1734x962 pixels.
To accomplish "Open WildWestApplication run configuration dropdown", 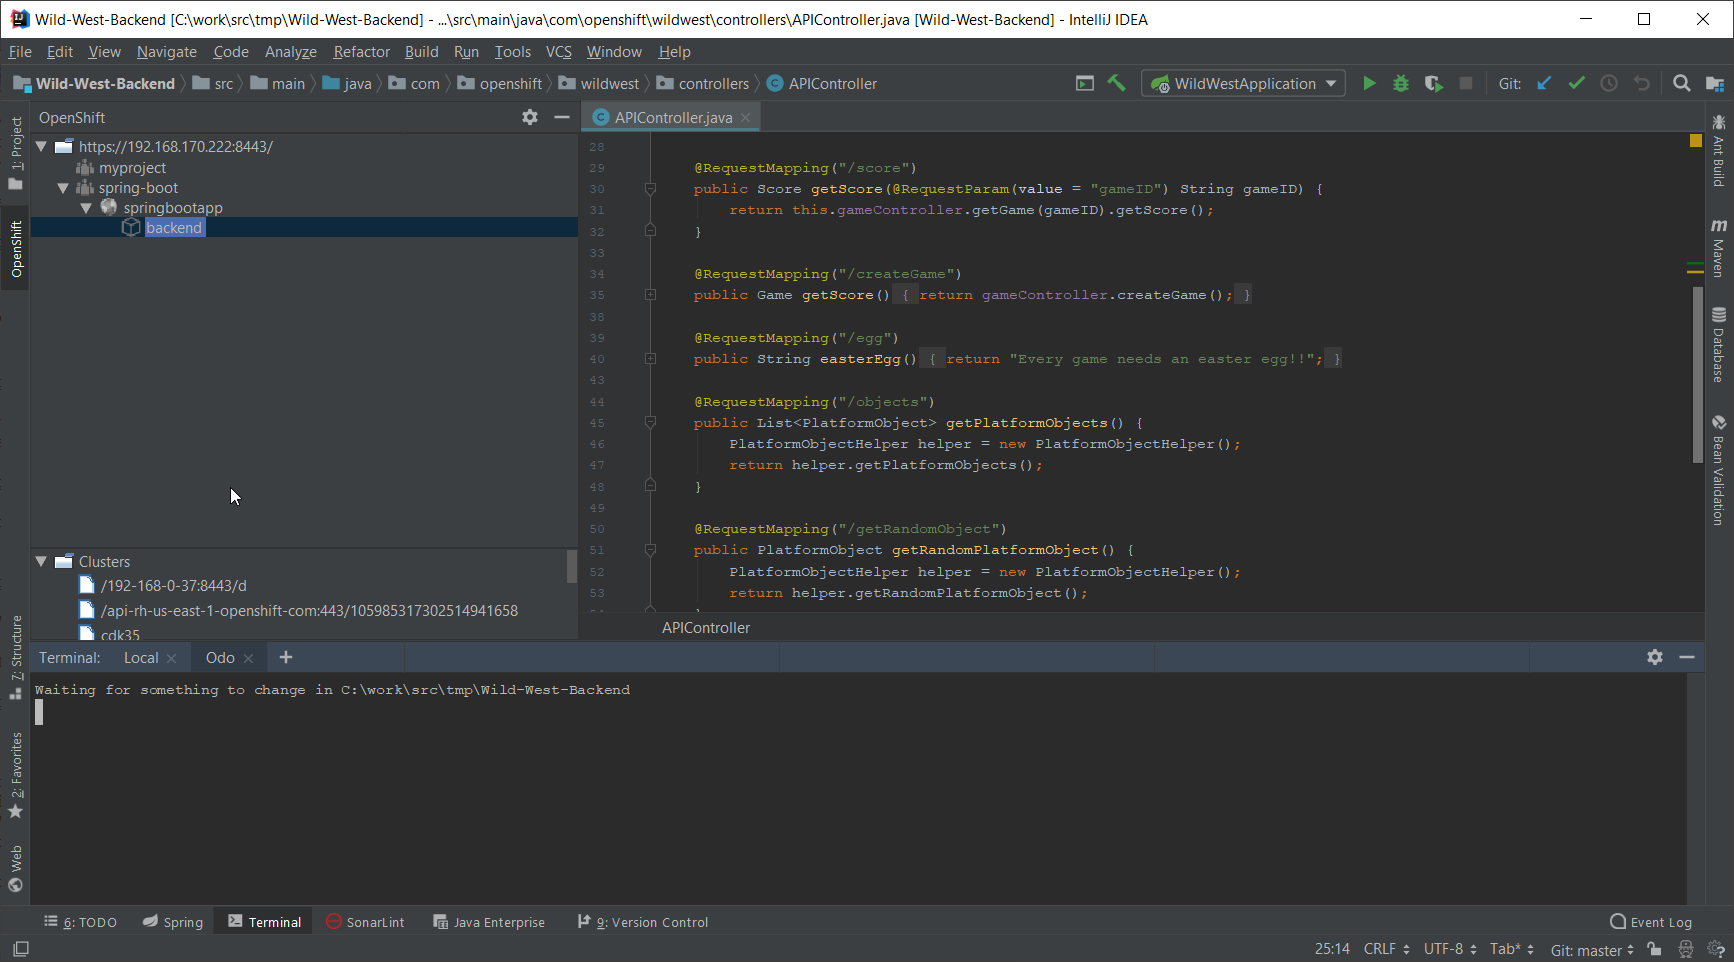I will (x=1243, y=84).
